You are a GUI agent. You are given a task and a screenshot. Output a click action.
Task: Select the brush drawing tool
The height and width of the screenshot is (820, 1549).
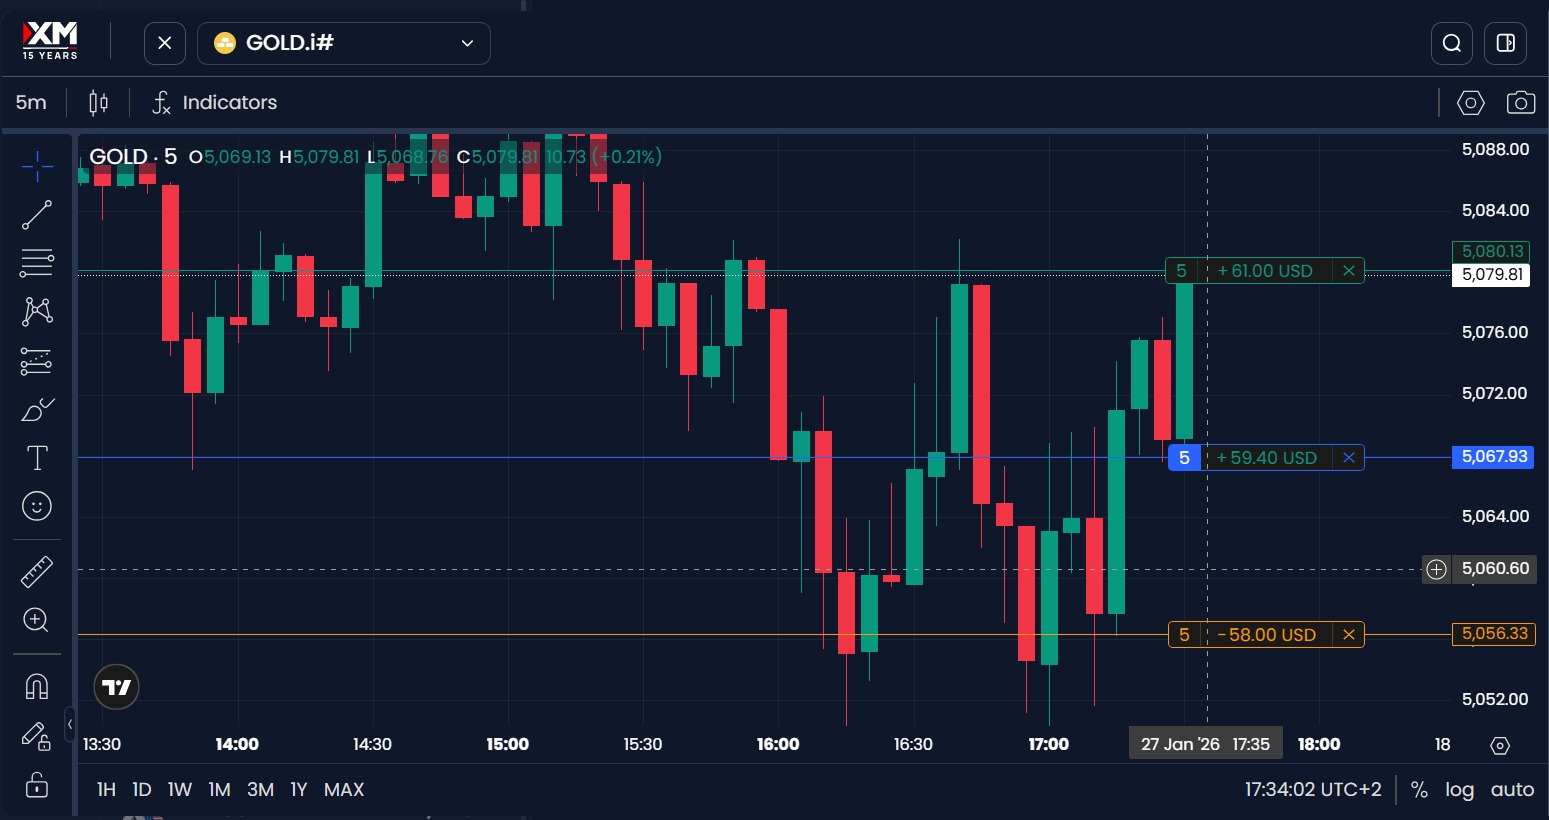pos(37,409)
